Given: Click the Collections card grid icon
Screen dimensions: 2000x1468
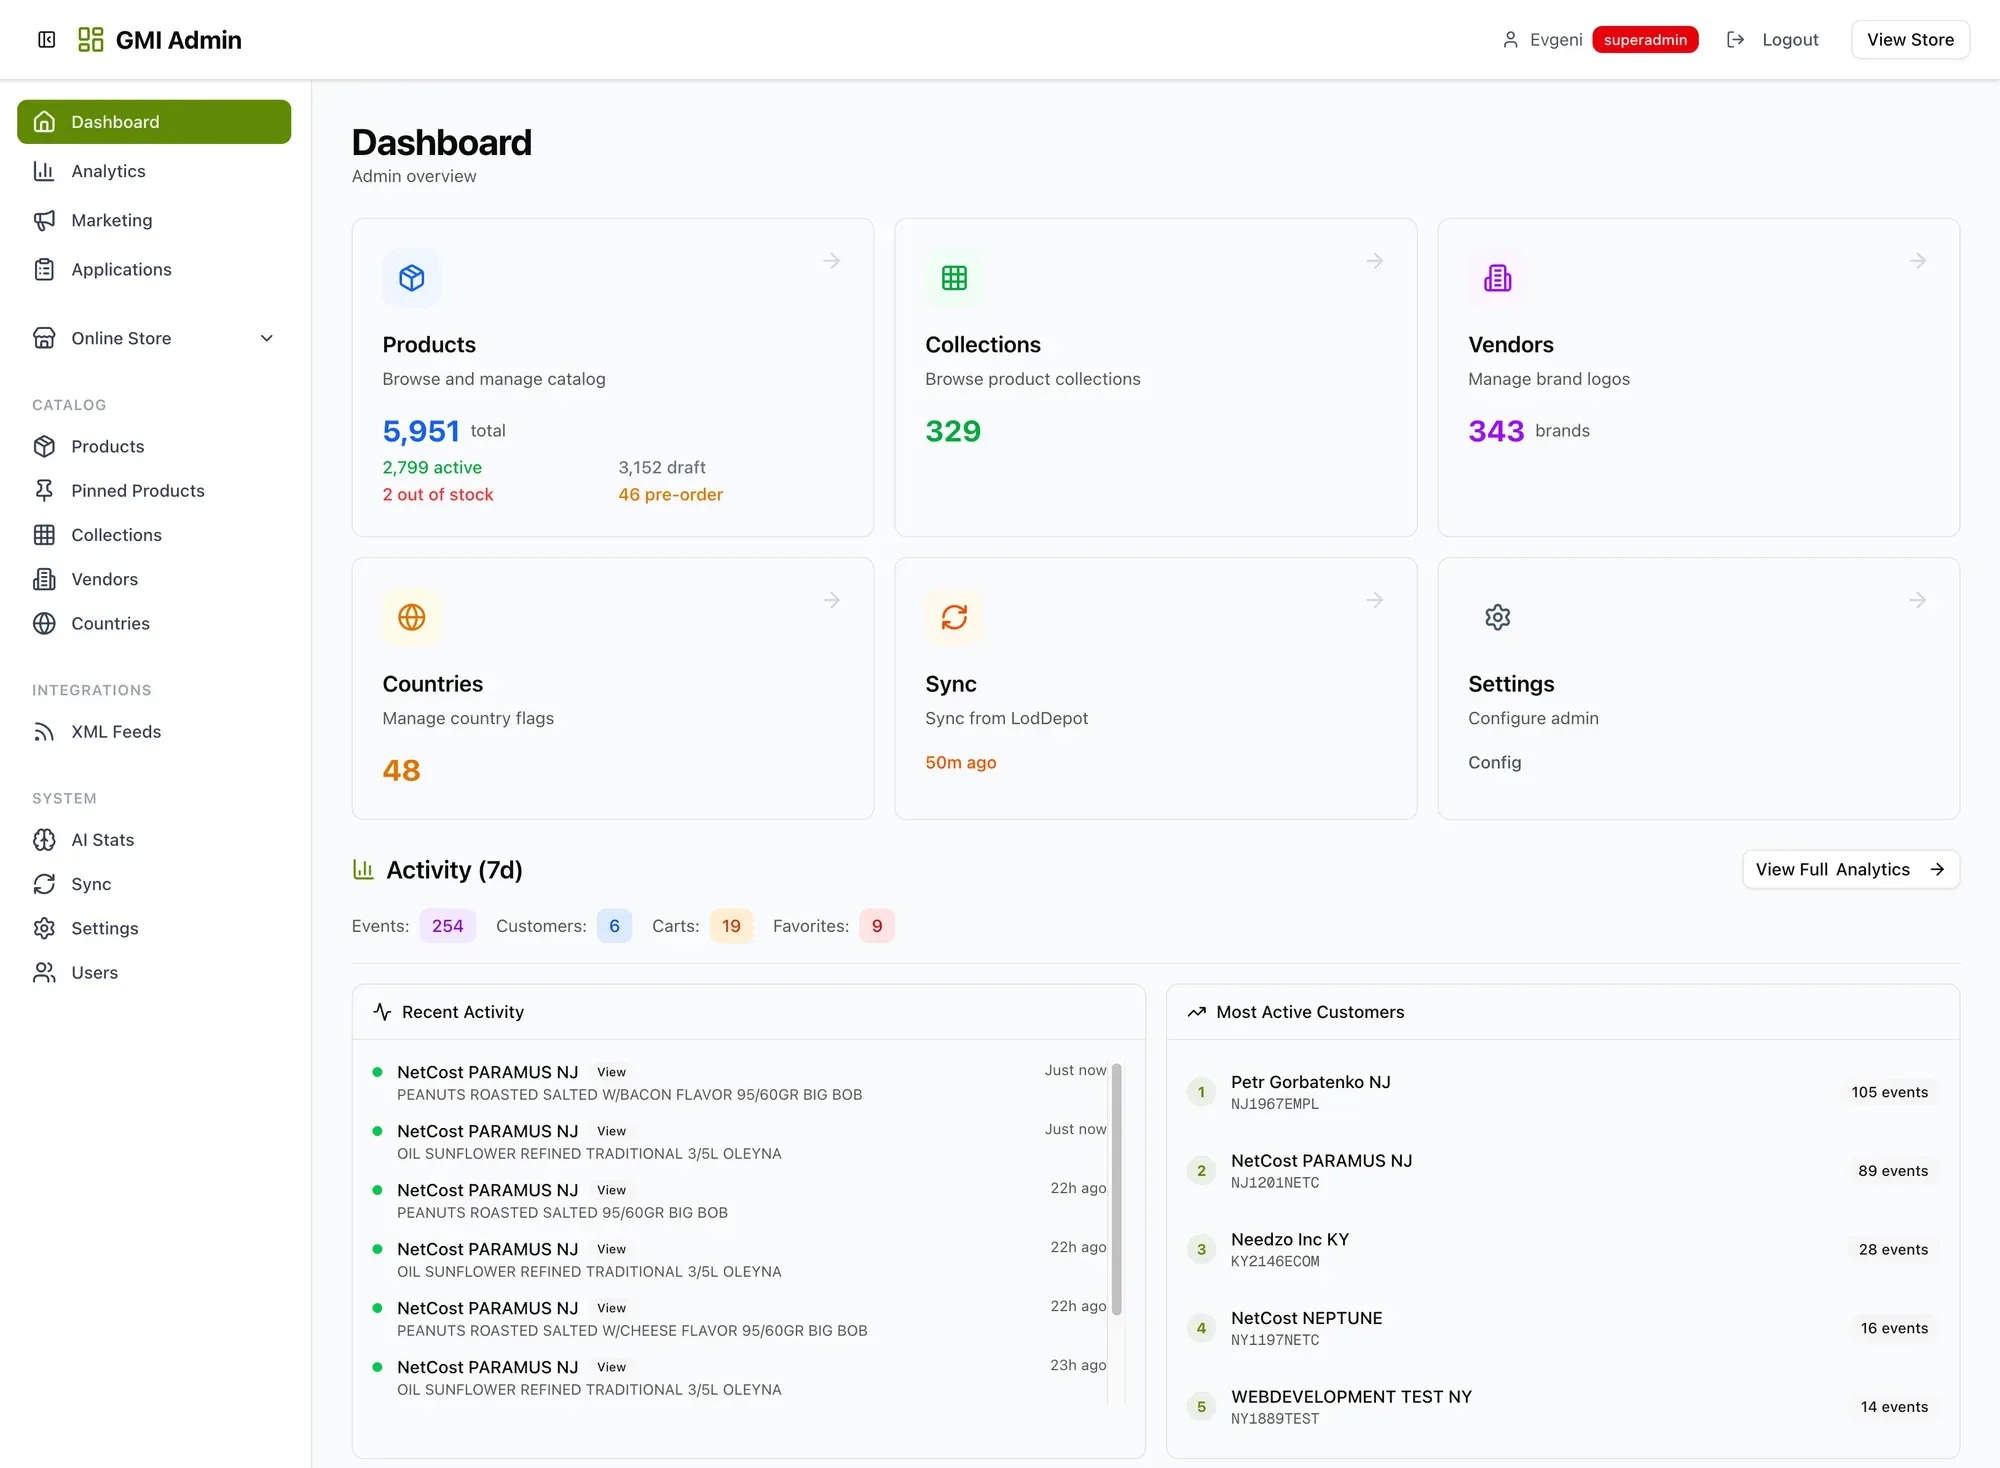Looking at the screenshot, I should pos(954,278).
